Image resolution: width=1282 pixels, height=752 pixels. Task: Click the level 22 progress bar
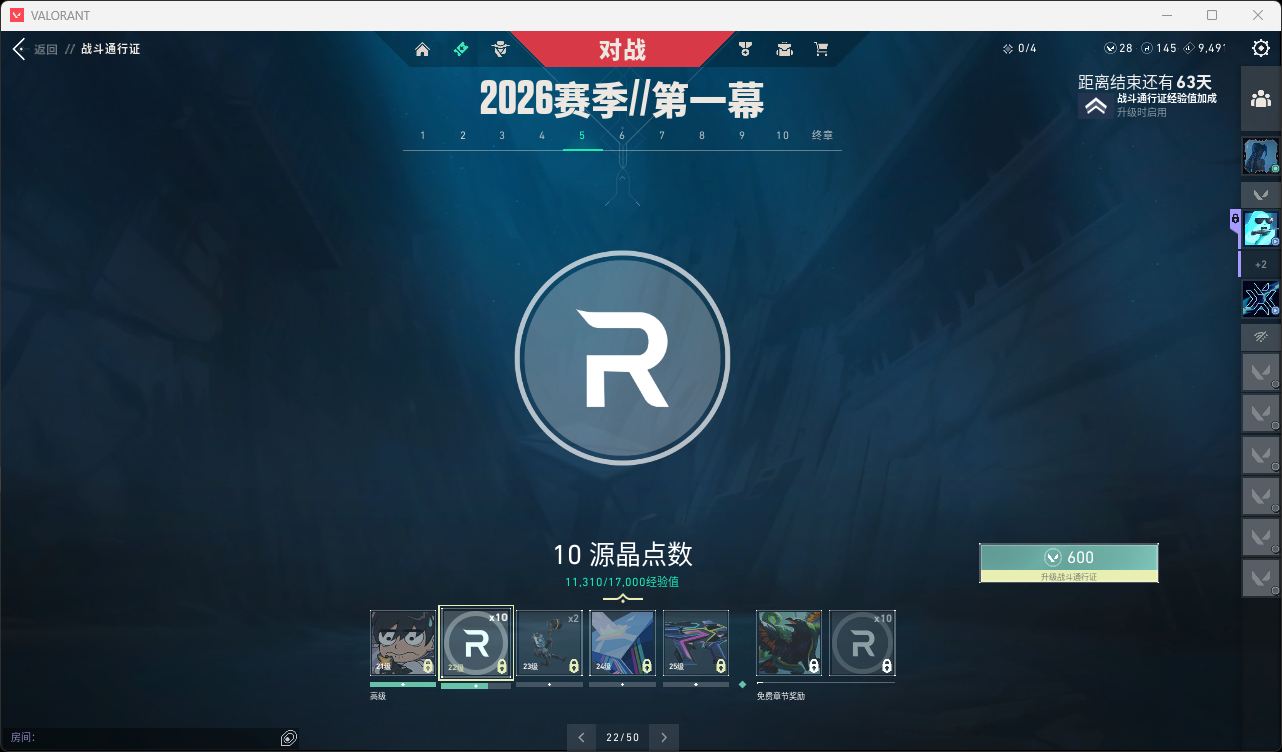(x=476, y=686)
